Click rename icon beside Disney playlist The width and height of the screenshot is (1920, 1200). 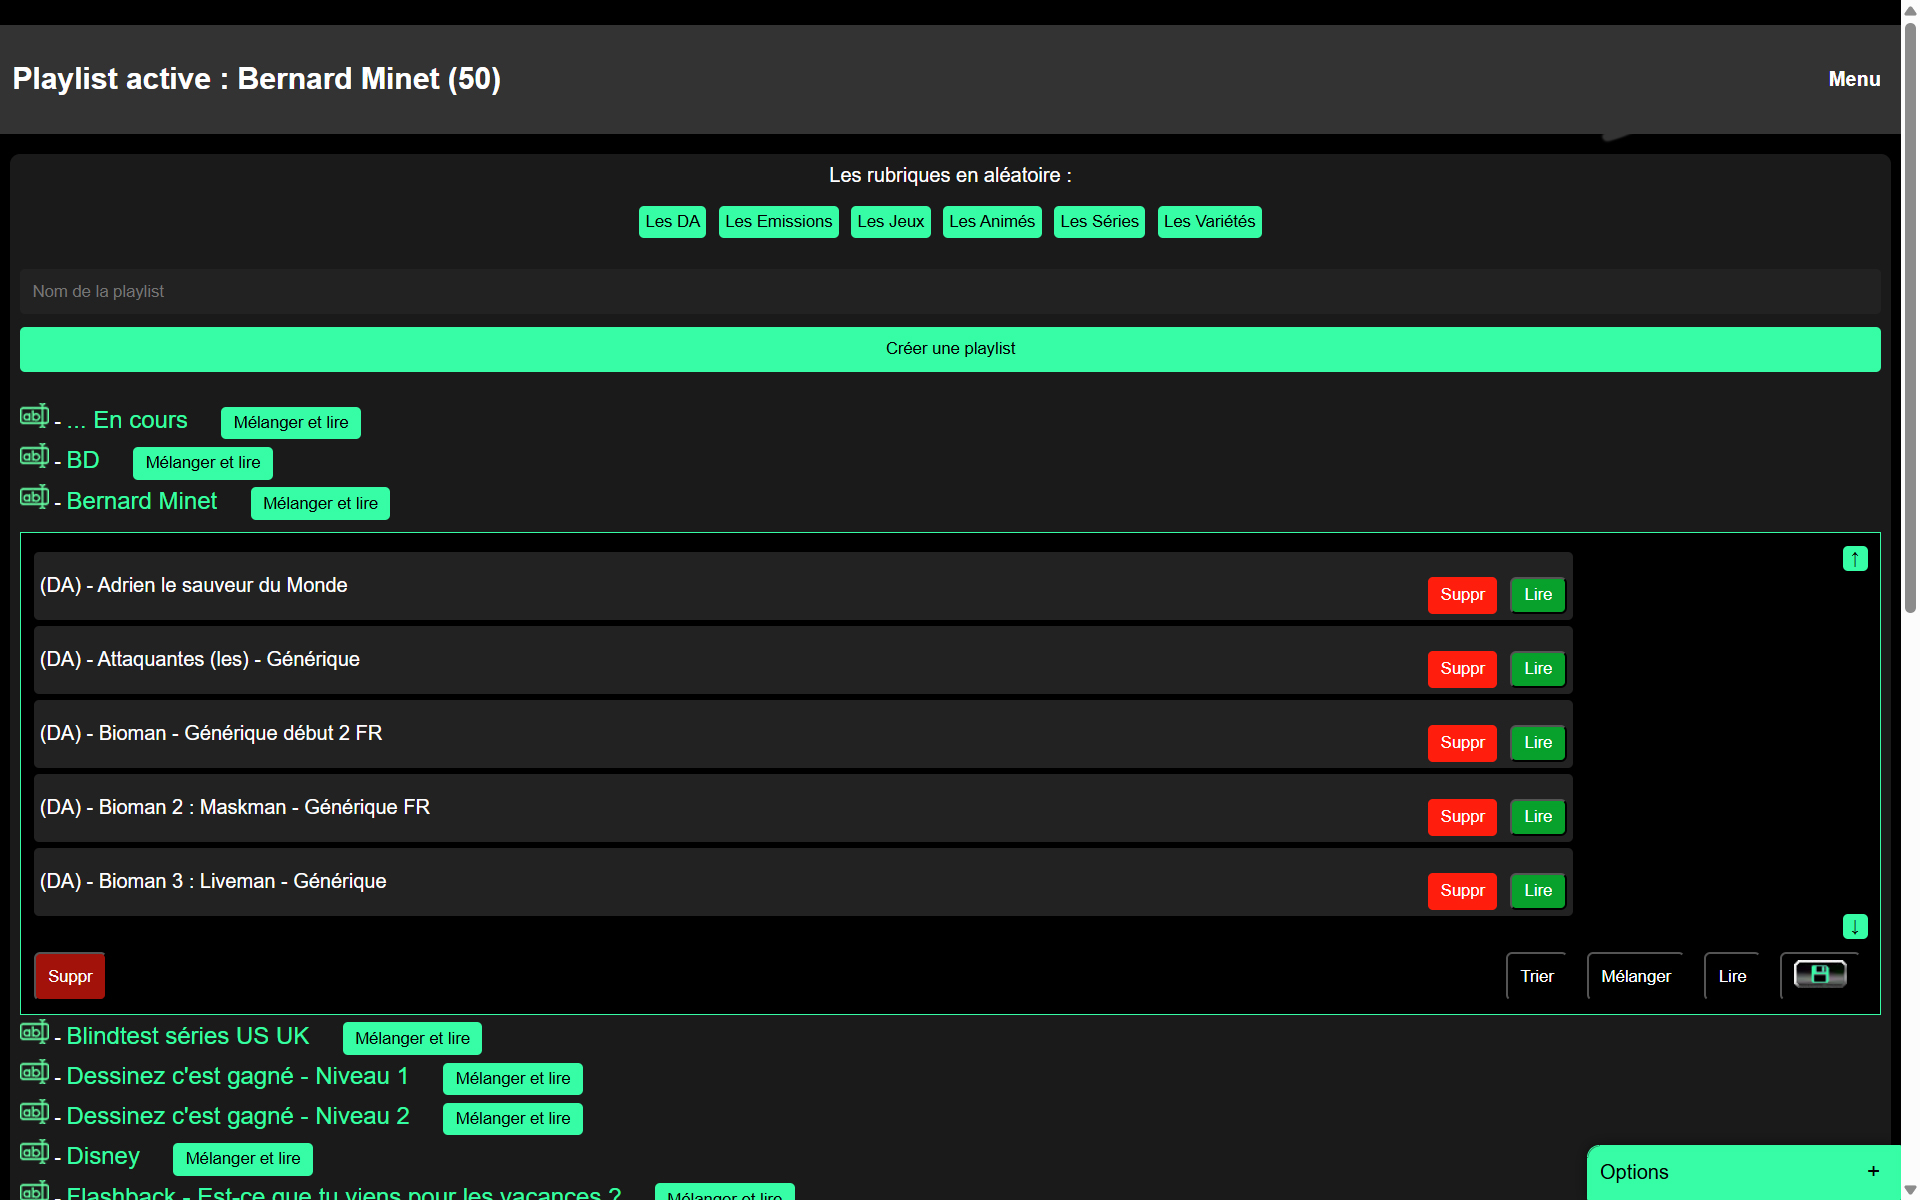tap(34, 1152)
